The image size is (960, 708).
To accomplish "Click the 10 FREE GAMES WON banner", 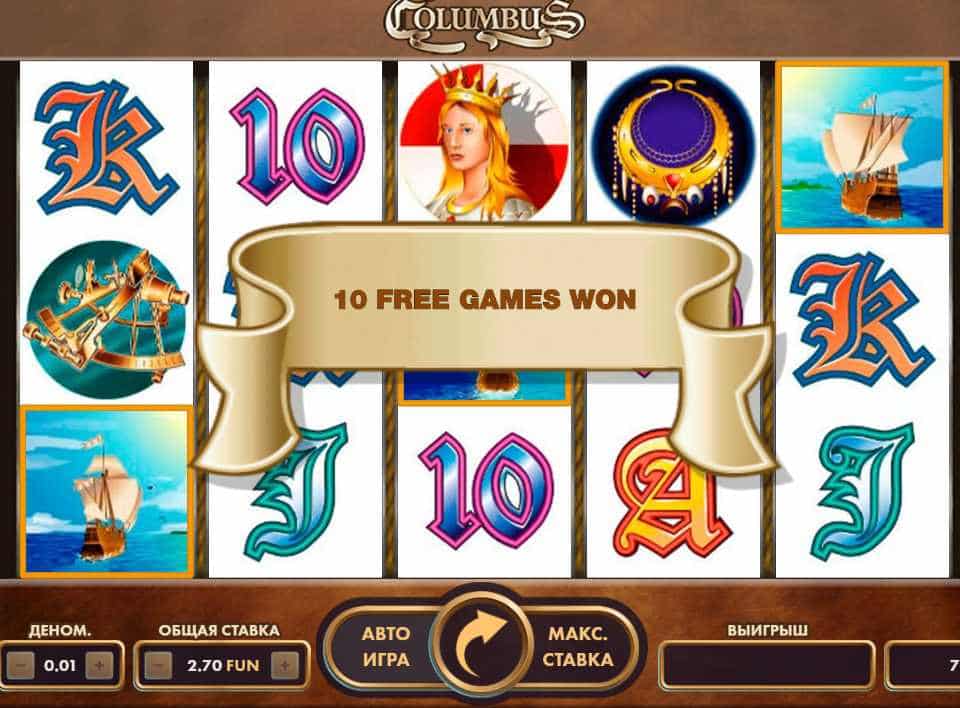I will point(484,299).
